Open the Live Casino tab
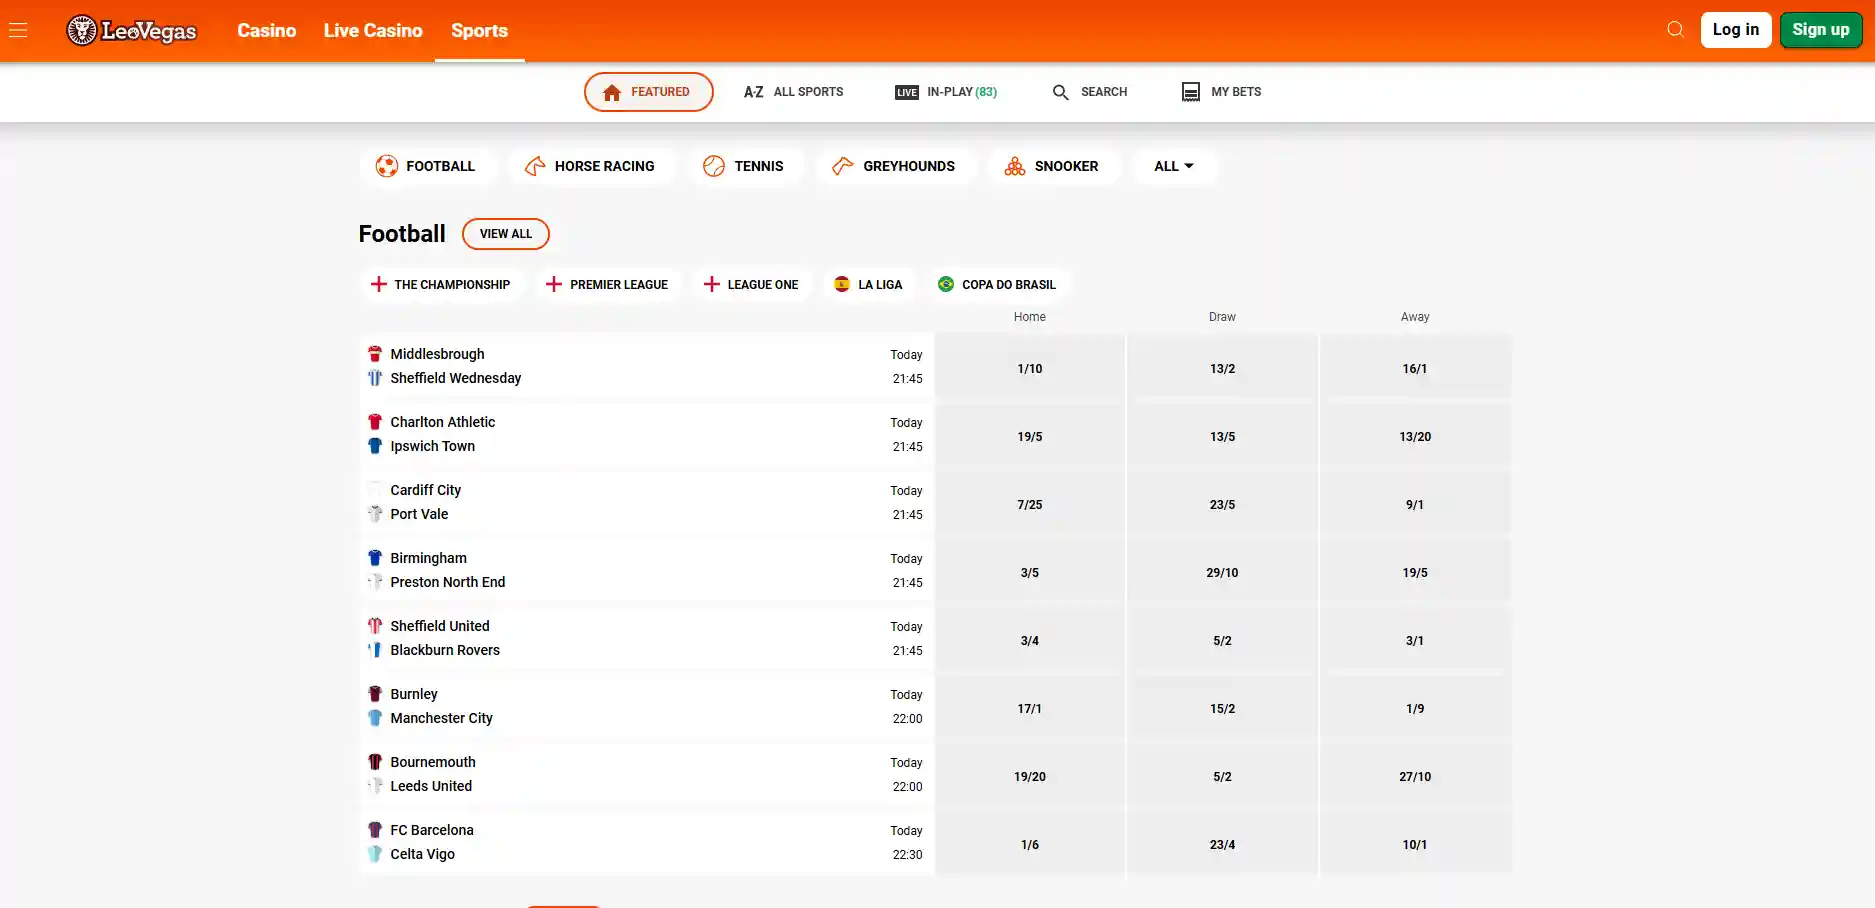 click(373, 30)
